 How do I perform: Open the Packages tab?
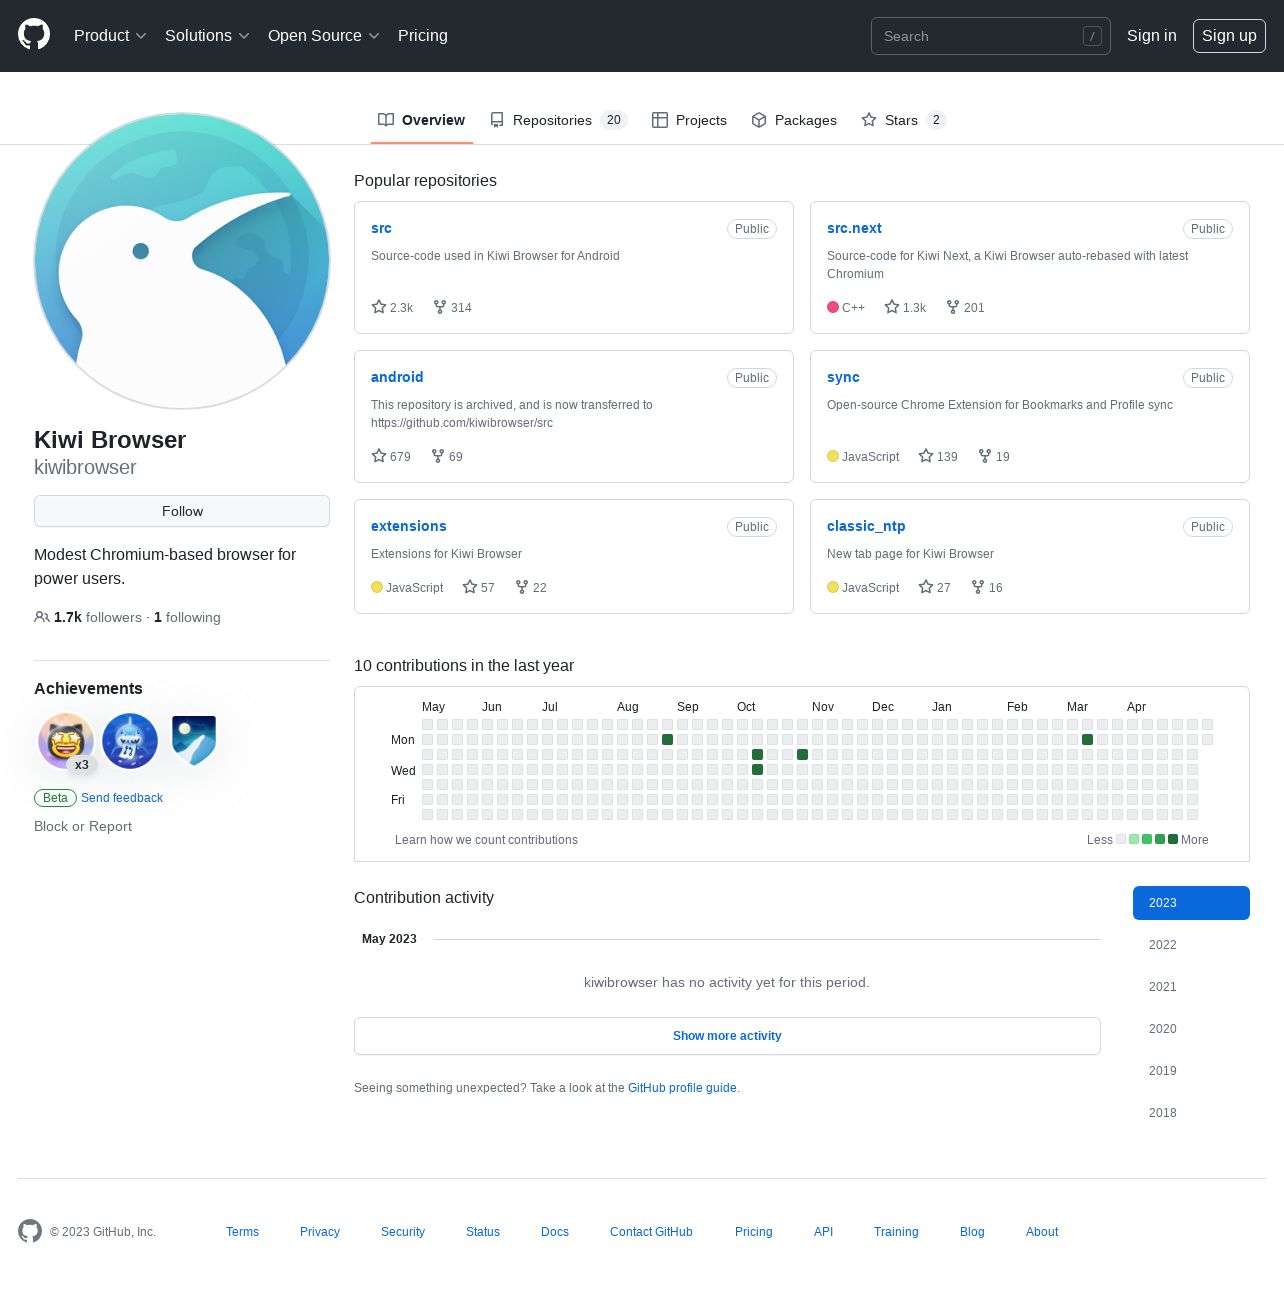point(794,120)
